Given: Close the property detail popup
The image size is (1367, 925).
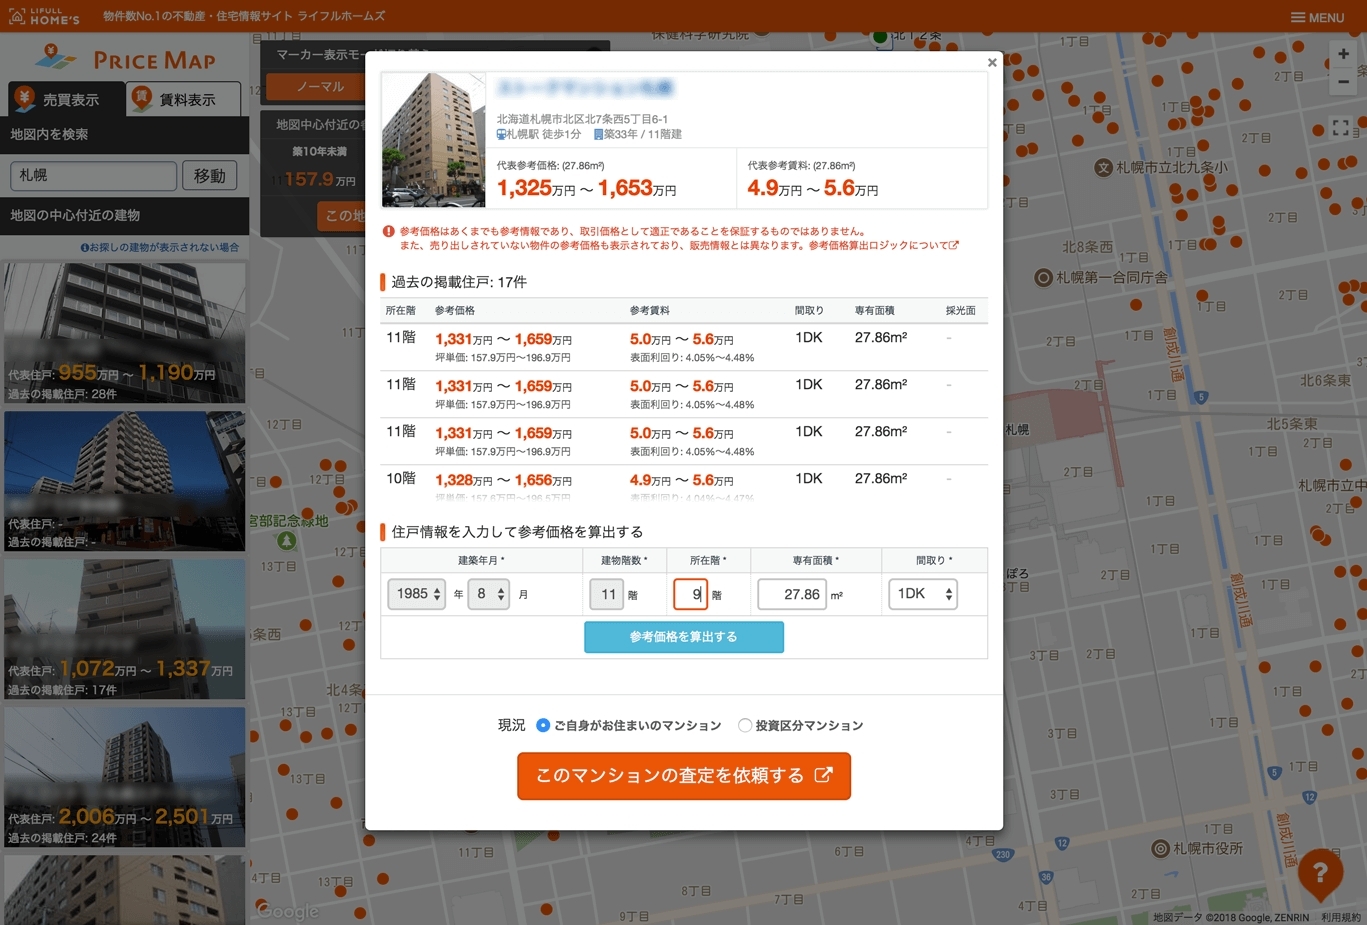Looking at the screenshot, I should point(991,63).
